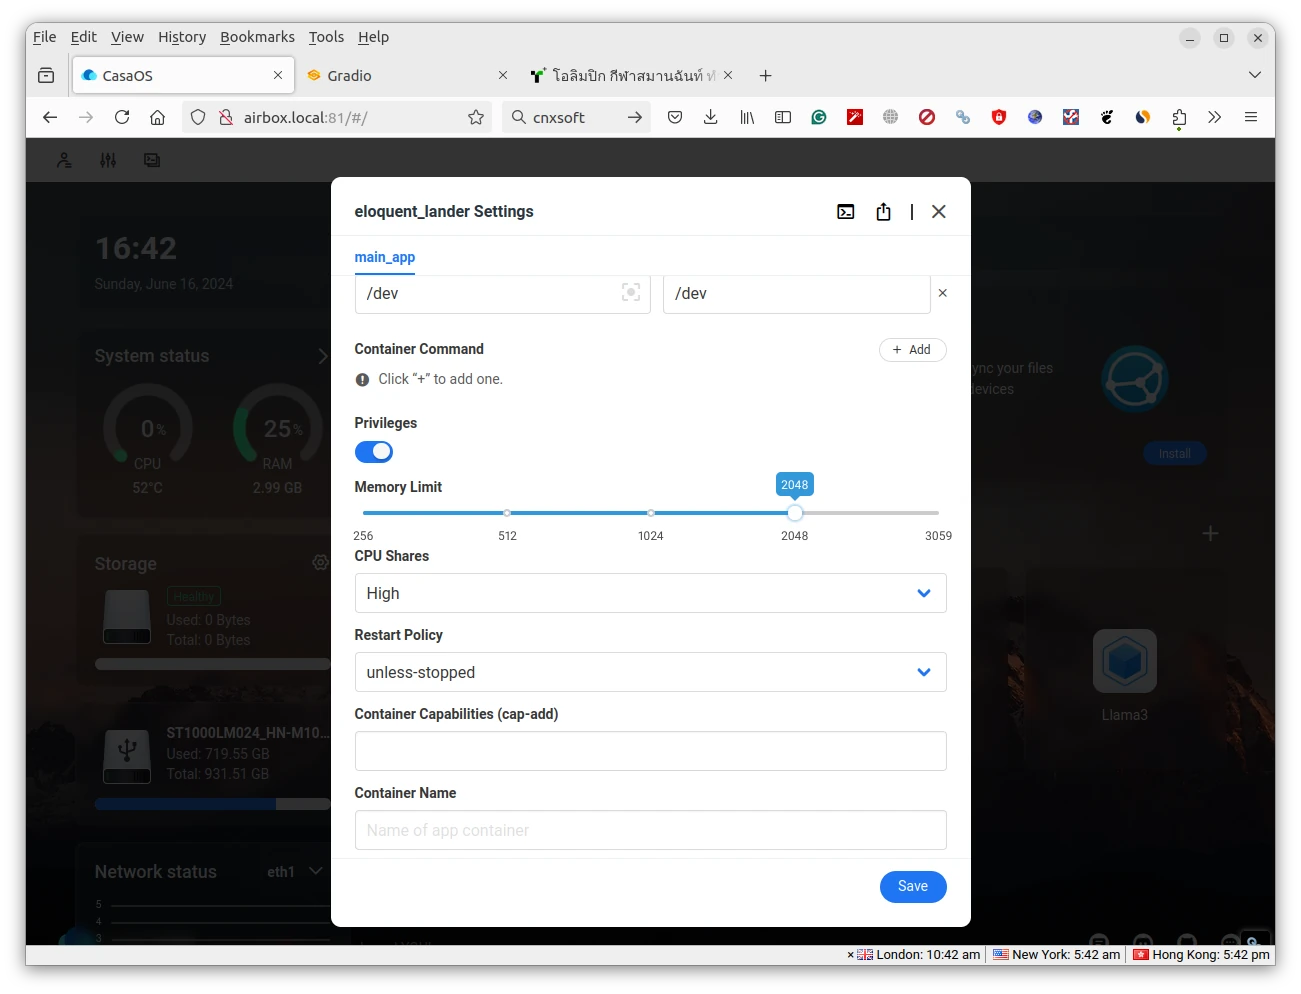Open the Edit menu

pyautogui.click(x=84, y=37)
